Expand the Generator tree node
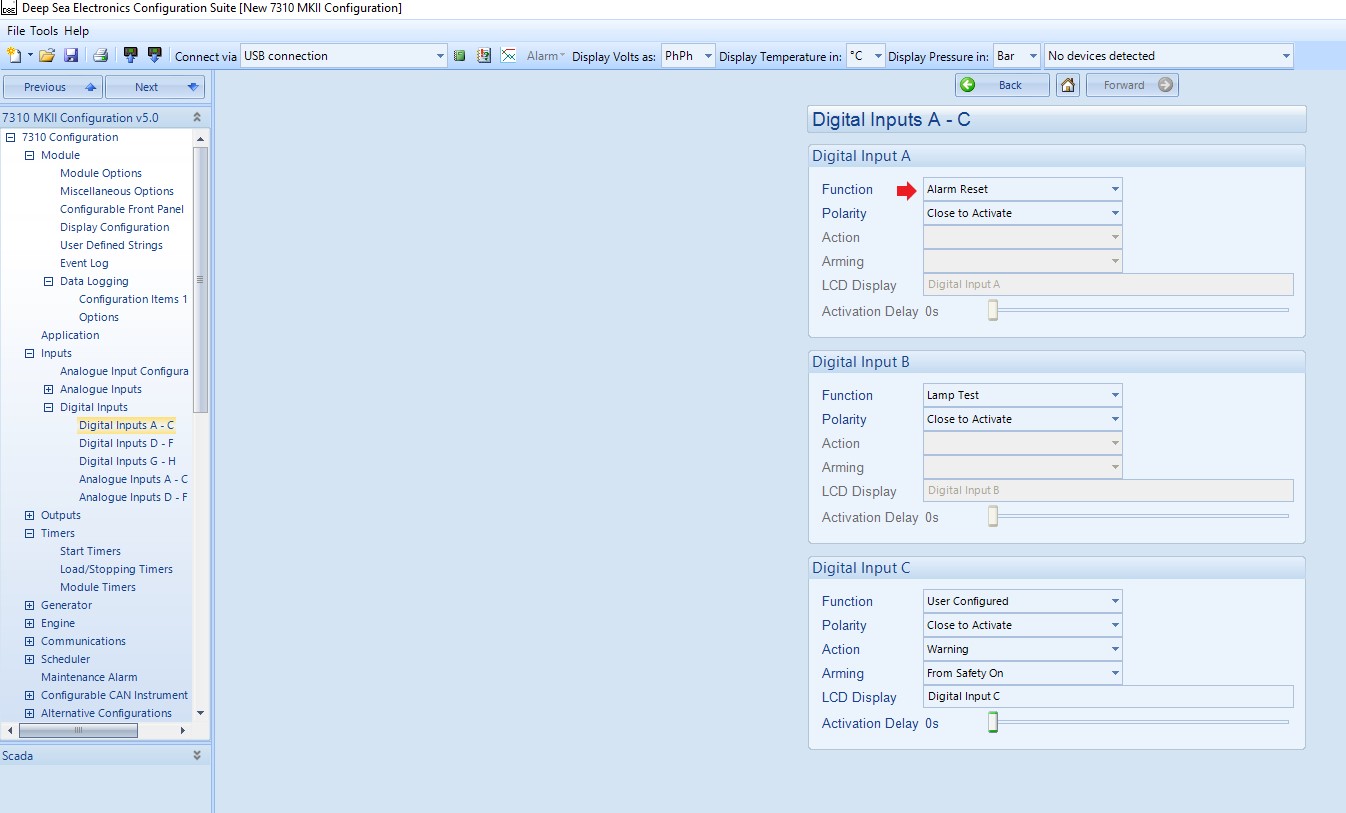 coord(29,605)
